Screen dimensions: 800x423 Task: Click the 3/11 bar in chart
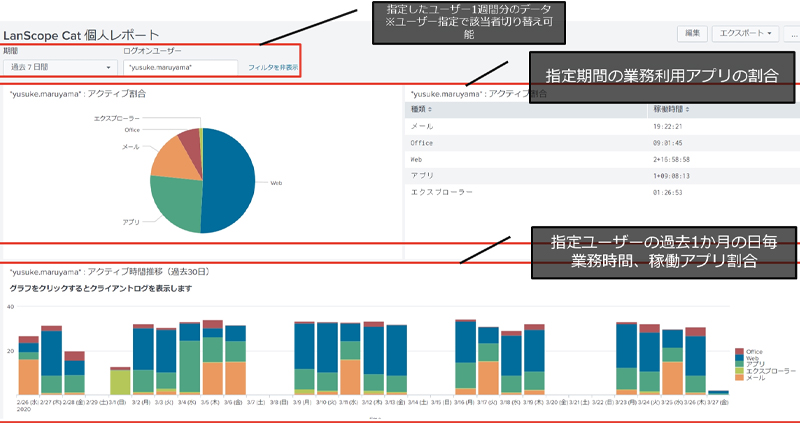350,359
